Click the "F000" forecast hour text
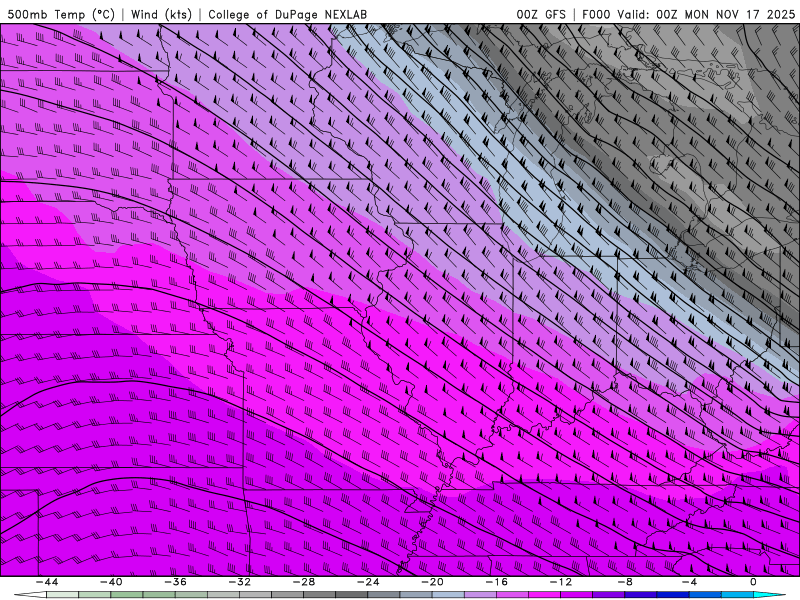Viewport: 800px width, 600px height. [596, 14]
